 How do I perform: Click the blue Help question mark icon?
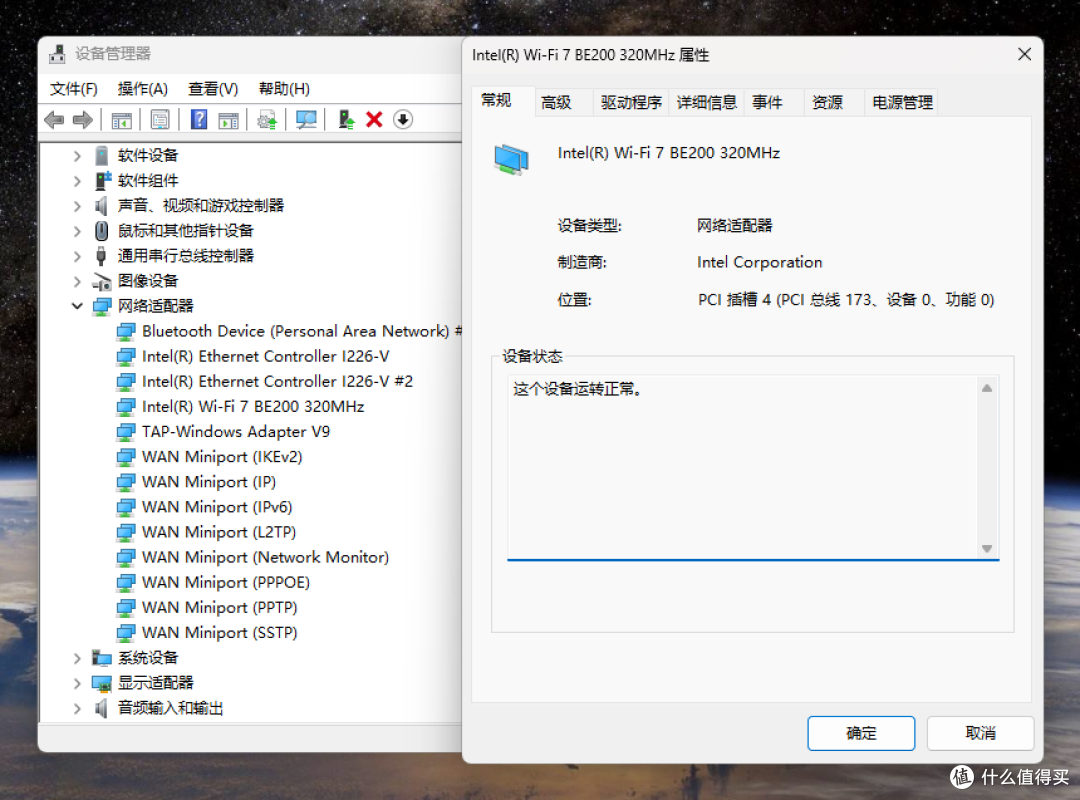click(x=199, y=120)
